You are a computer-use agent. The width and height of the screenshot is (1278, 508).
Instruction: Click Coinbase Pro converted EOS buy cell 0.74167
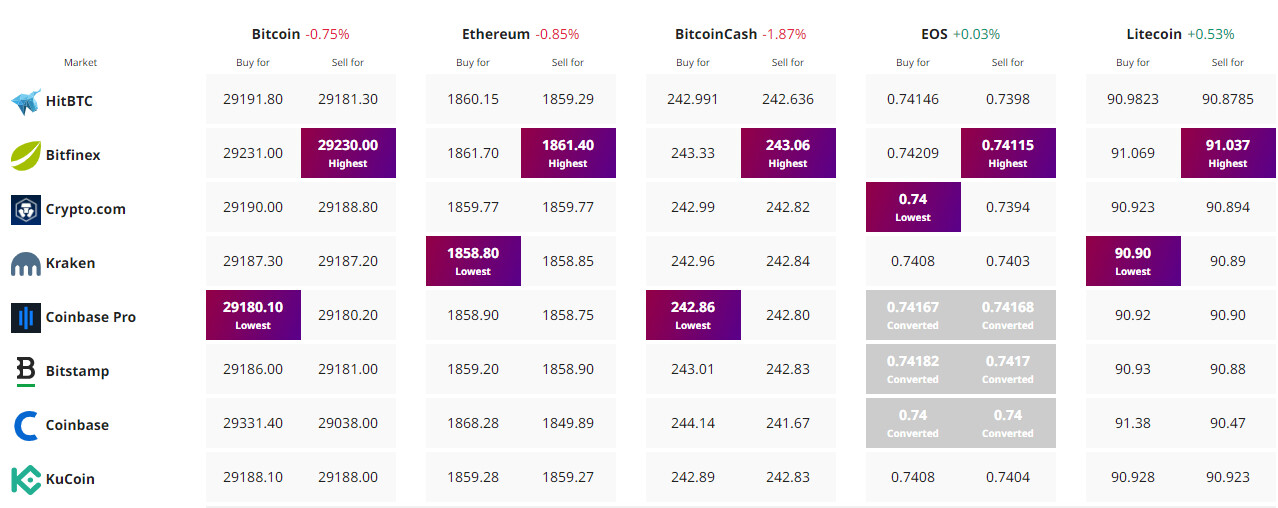point(913,314)
